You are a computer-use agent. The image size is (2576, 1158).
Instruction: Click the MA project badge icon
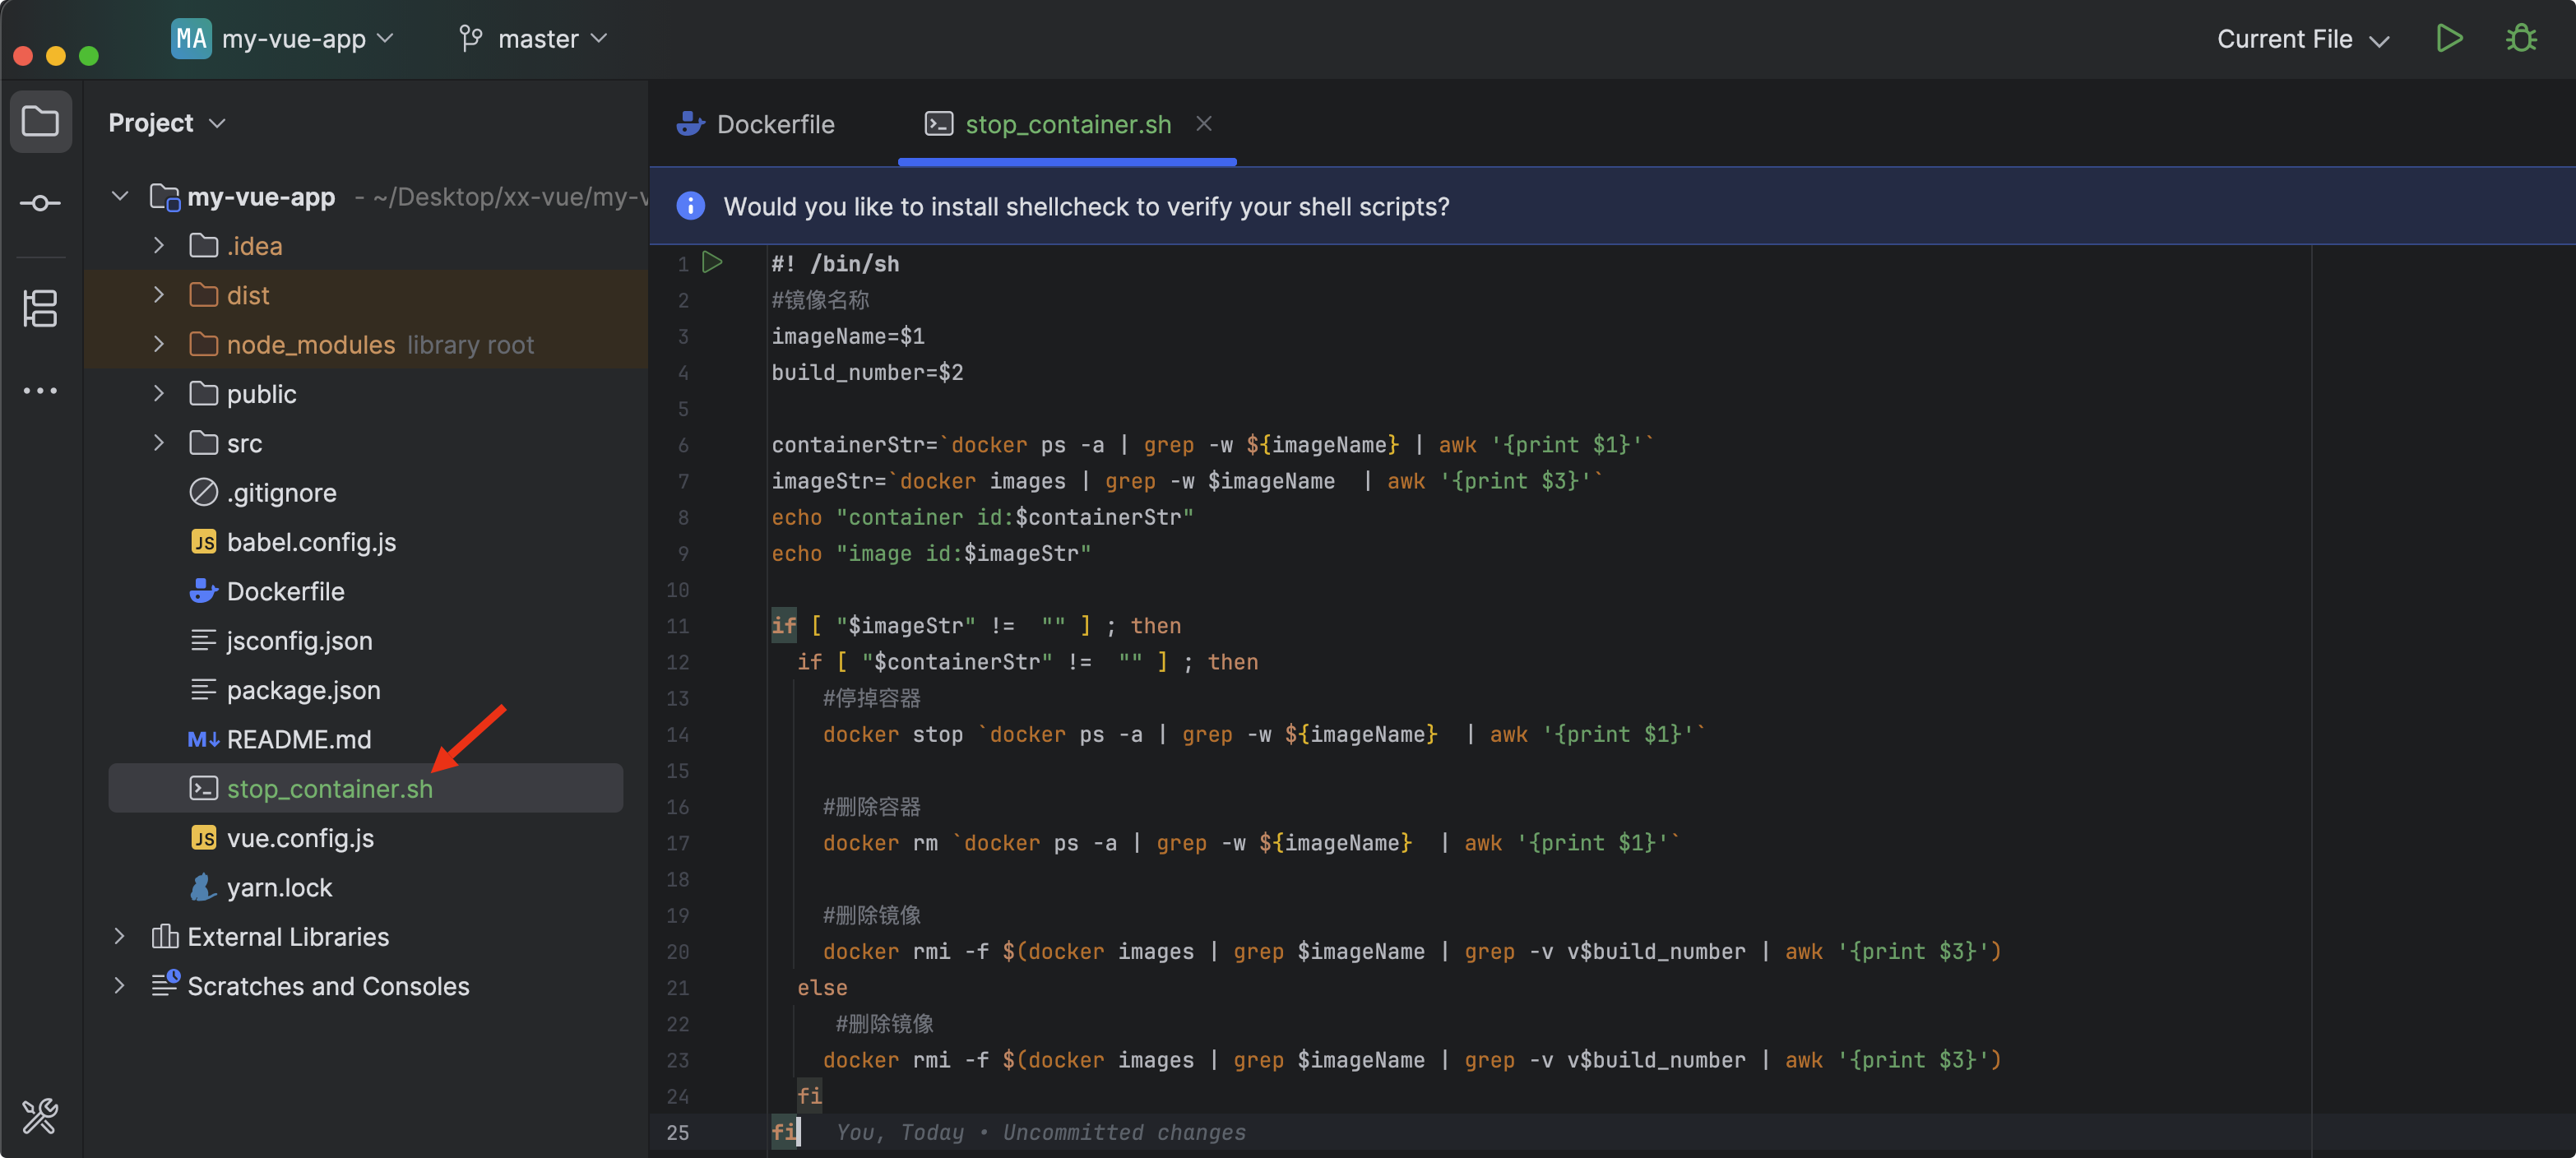[191, 39]
